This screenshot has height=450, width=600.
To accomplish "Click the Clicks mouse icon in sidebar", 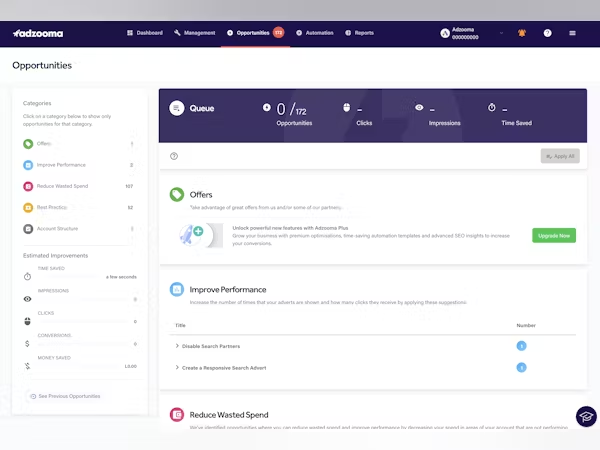I will [28, 321].
